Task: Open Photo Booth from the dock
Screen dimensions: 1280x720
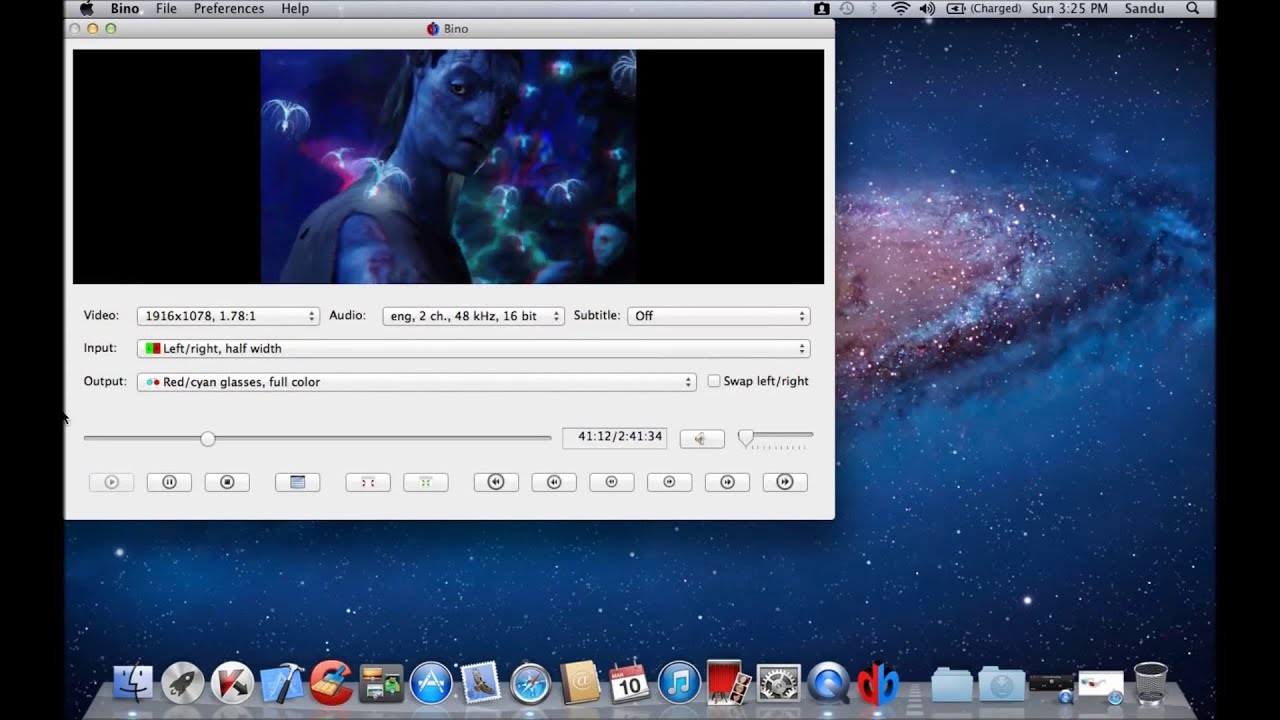Action: click(729, 683)
